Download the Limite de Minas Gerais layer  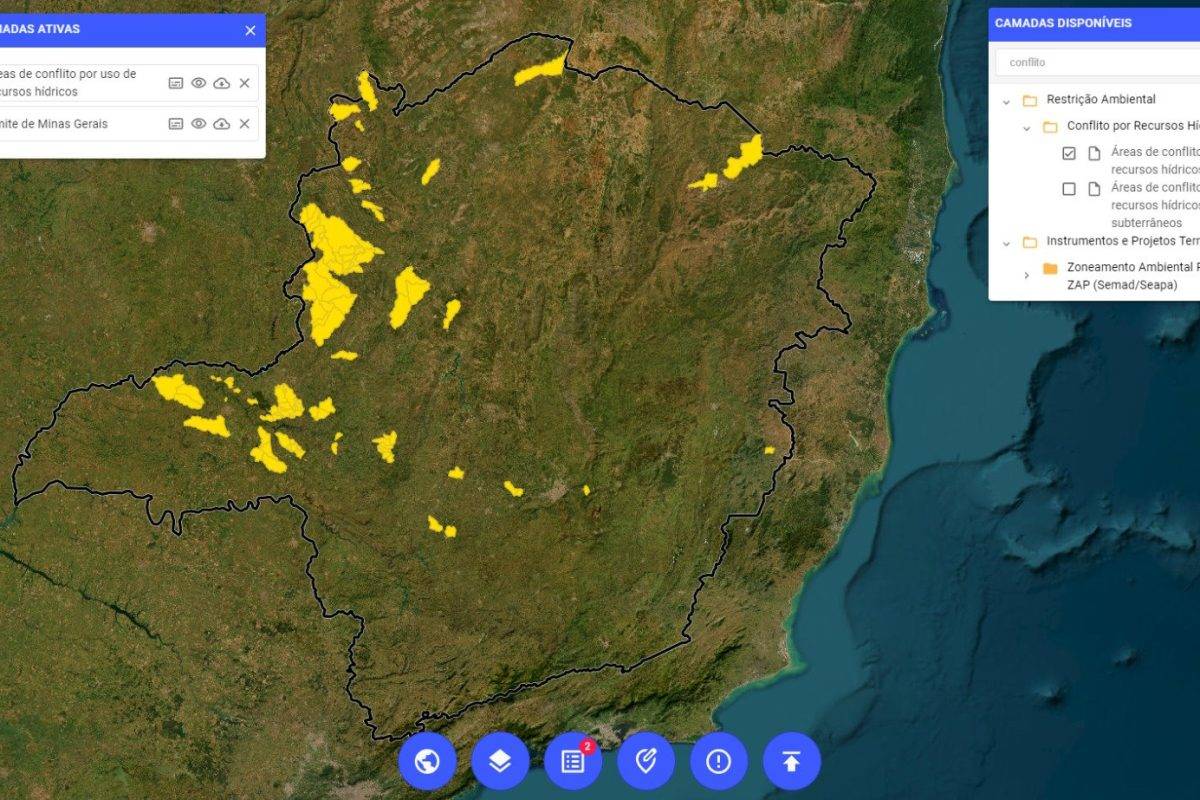[221, 124]
